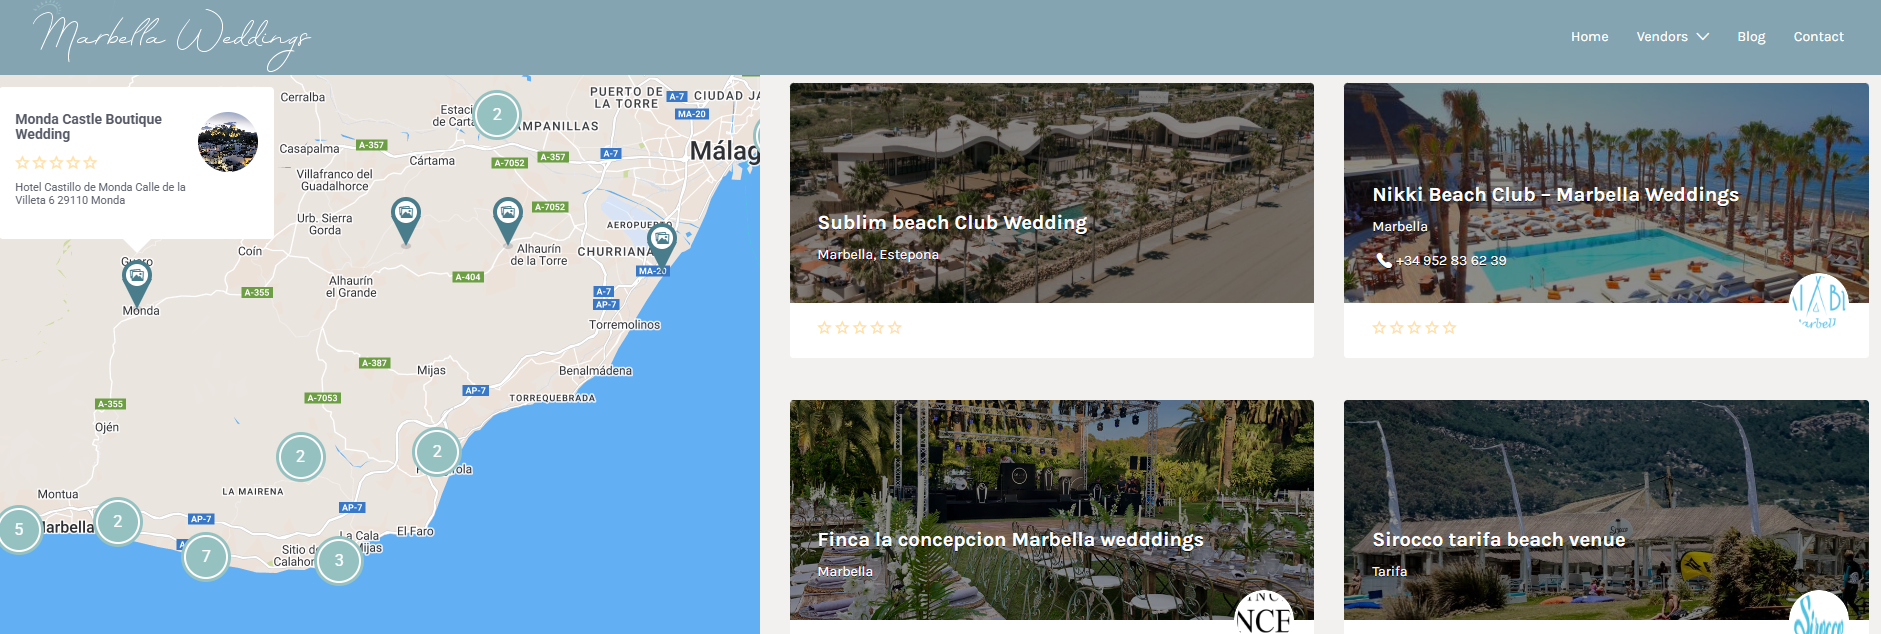1881x634 pixels.
Task: Click 'Marbella, Estepona' location on Sublim card
Action: coord(878,254)
